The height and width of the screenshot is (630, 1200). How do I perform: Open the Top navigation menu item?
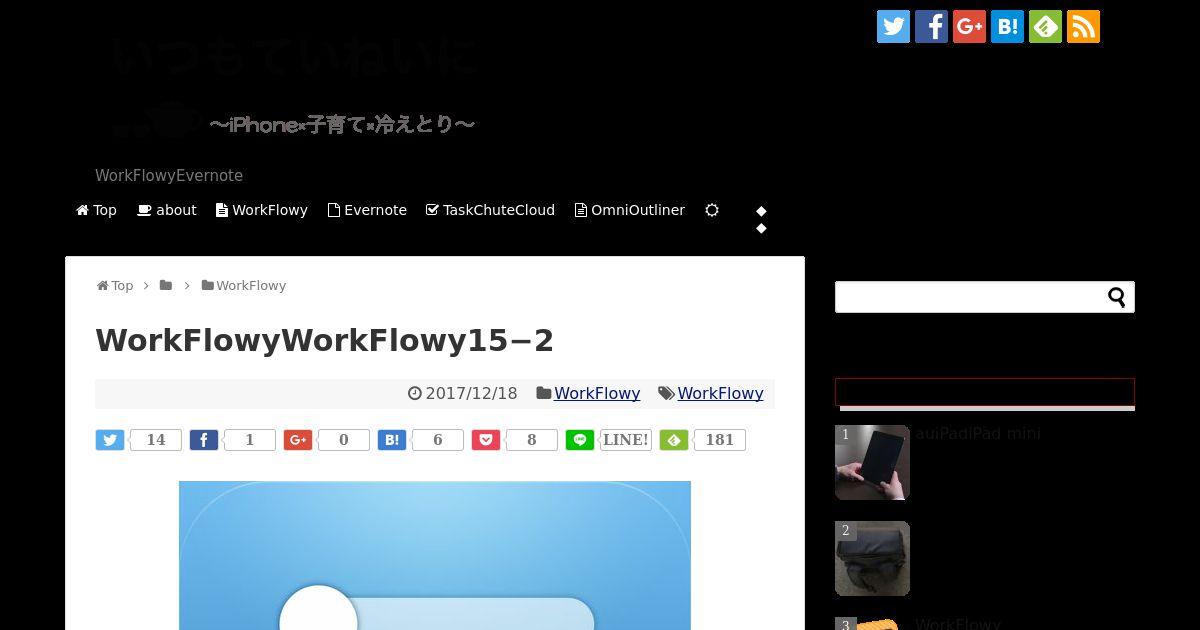(96, 210)
